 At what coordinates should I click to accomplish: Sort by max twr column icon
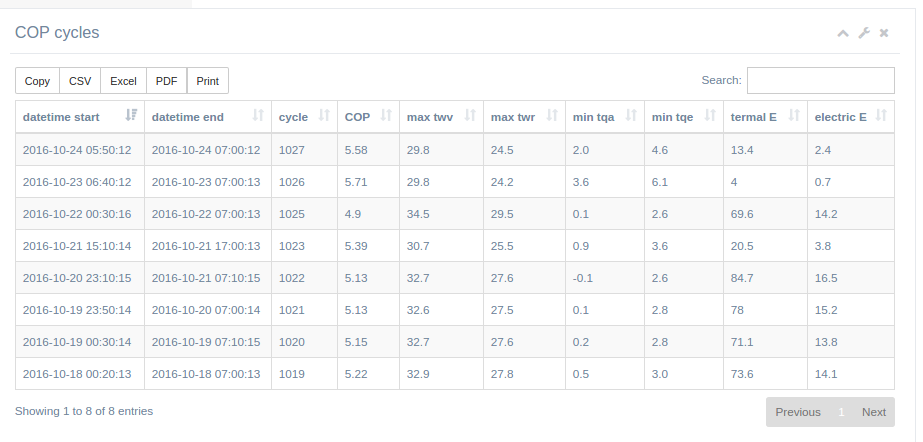(552, 115)
